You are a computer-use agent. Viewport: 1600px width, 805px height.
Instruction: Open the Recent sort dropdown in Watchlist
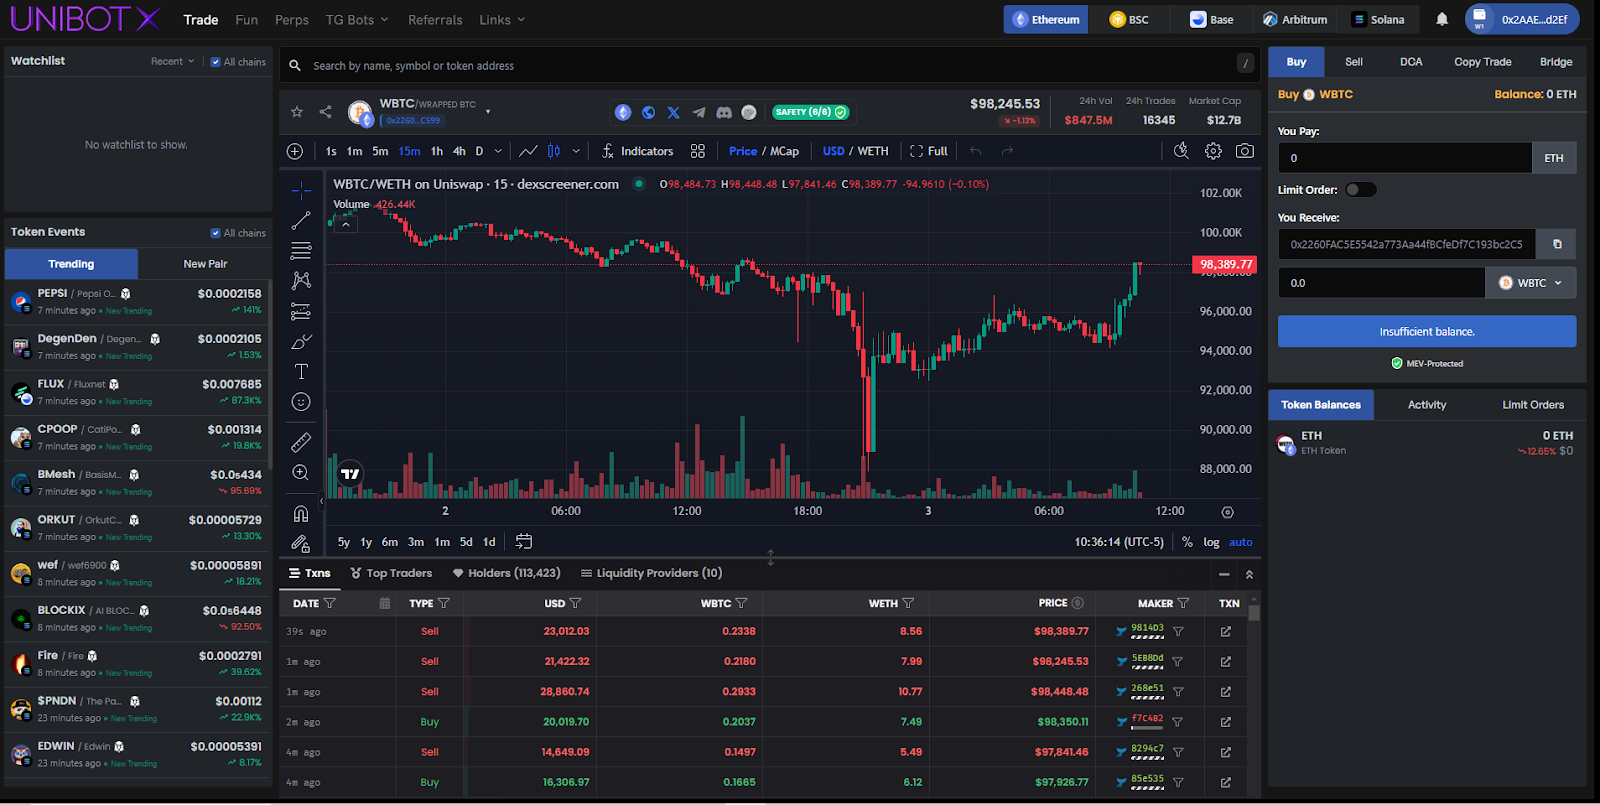click(172, 62)
